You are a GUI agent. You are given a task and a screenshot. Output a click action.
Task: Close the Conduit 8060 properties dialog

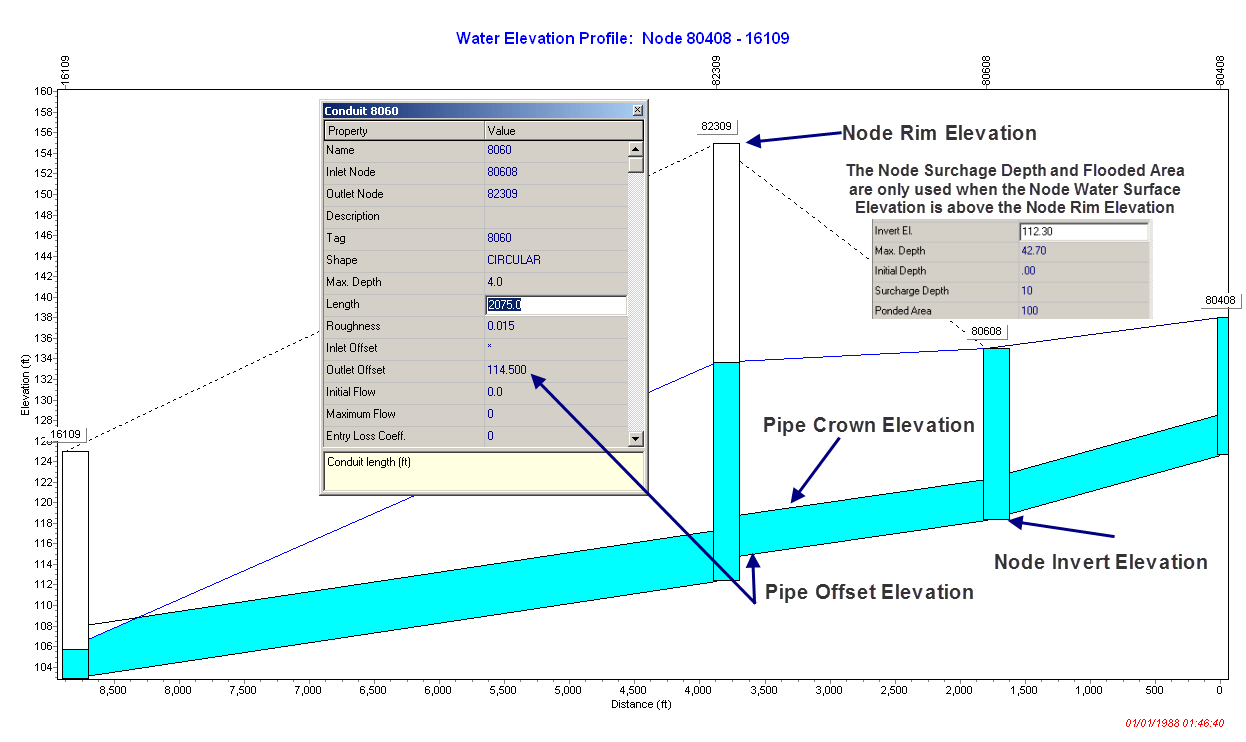tap(637, 109)
